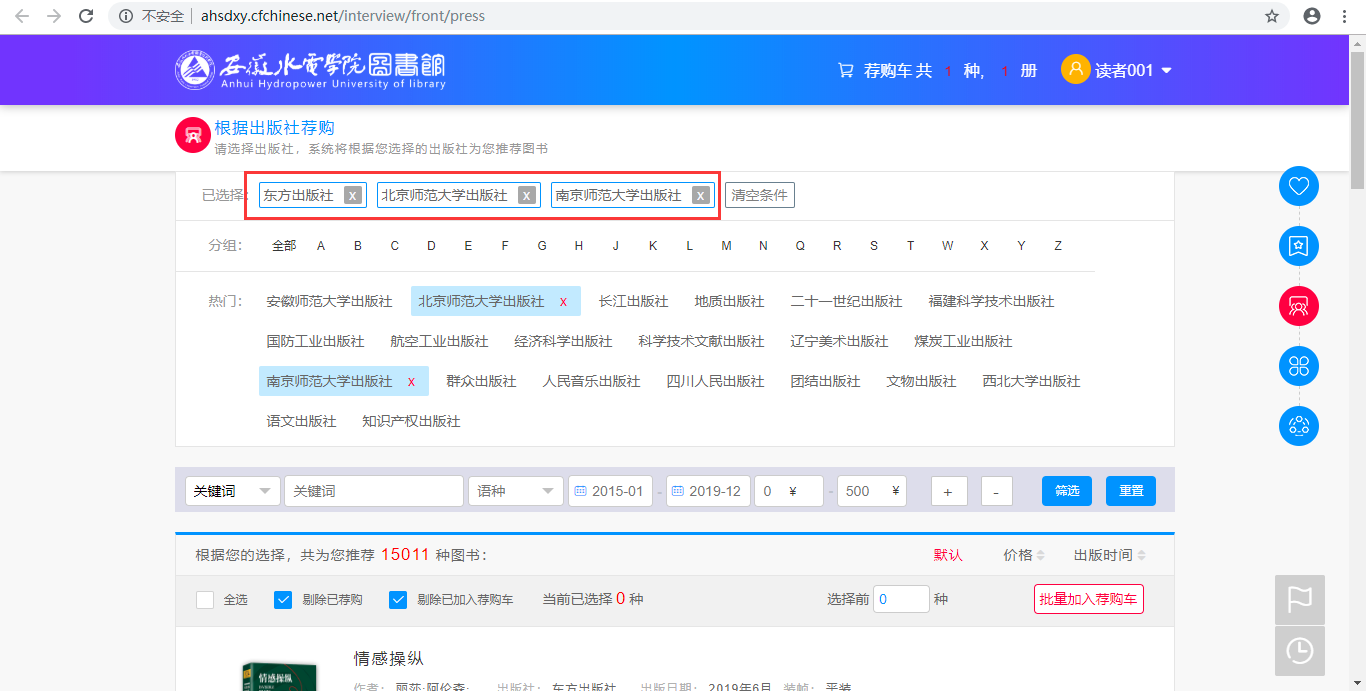The image size is (1366, 691).
Task: Open the 关键词 search type dropdown
Action: pos(233,491)
